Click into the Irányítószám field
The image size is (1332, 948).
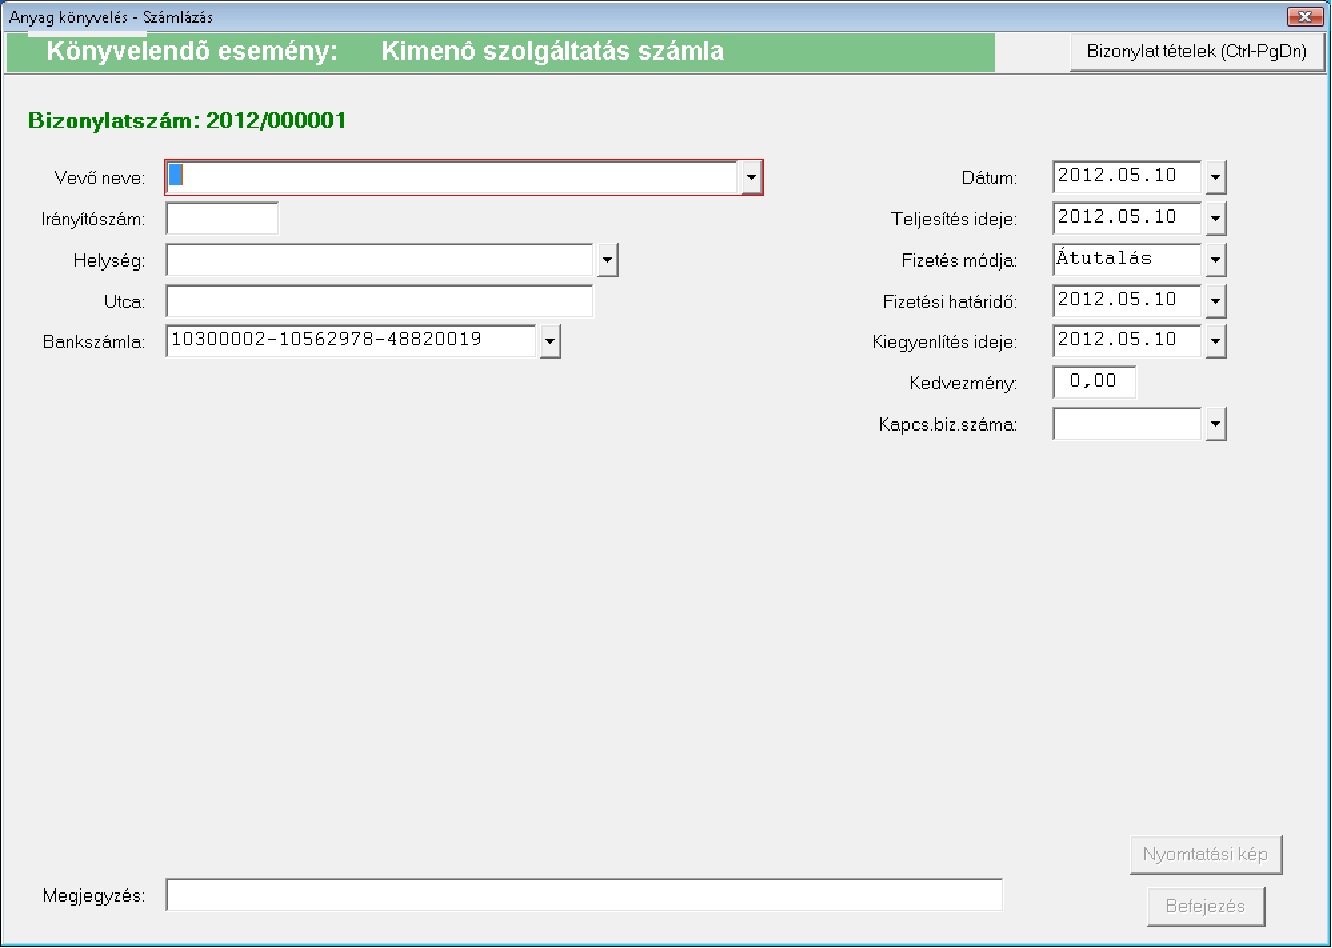(222, 219)
